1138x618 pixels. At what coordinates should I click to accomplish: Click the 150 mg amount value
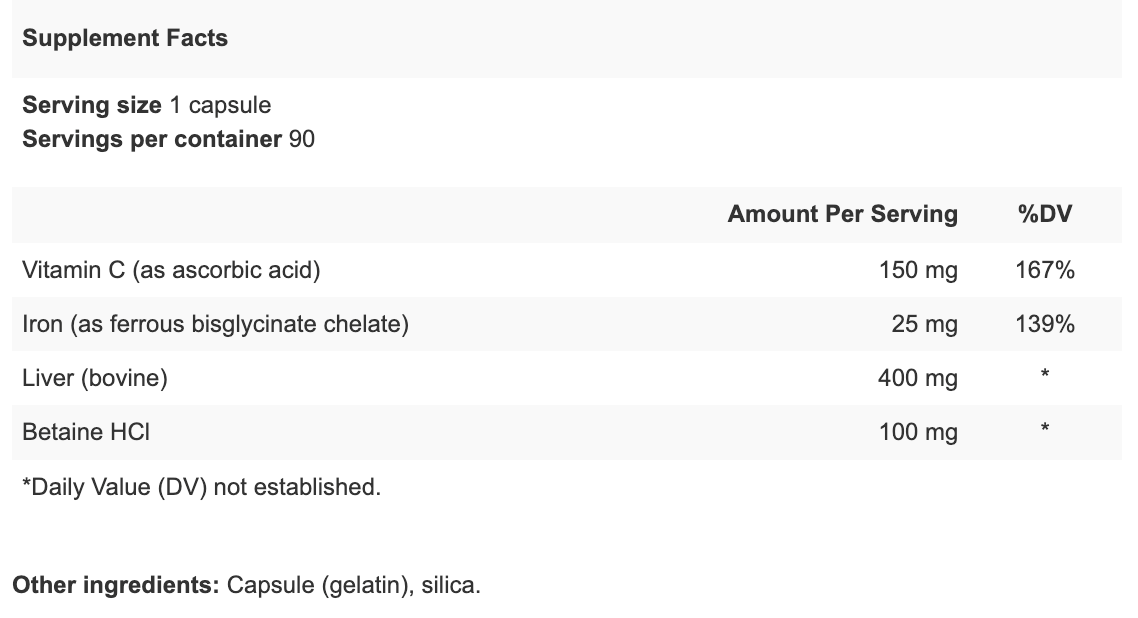pos(917,270)
